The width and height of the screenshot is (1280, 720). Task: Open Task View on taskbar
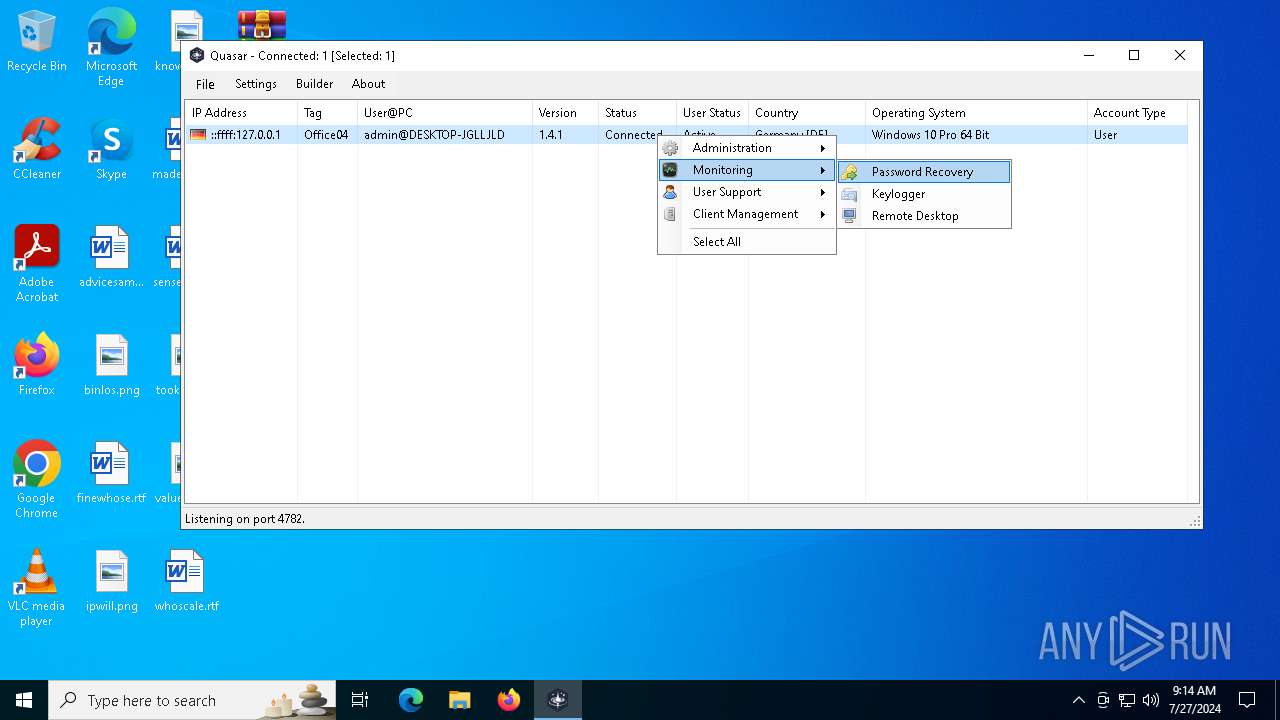point(360,700)
